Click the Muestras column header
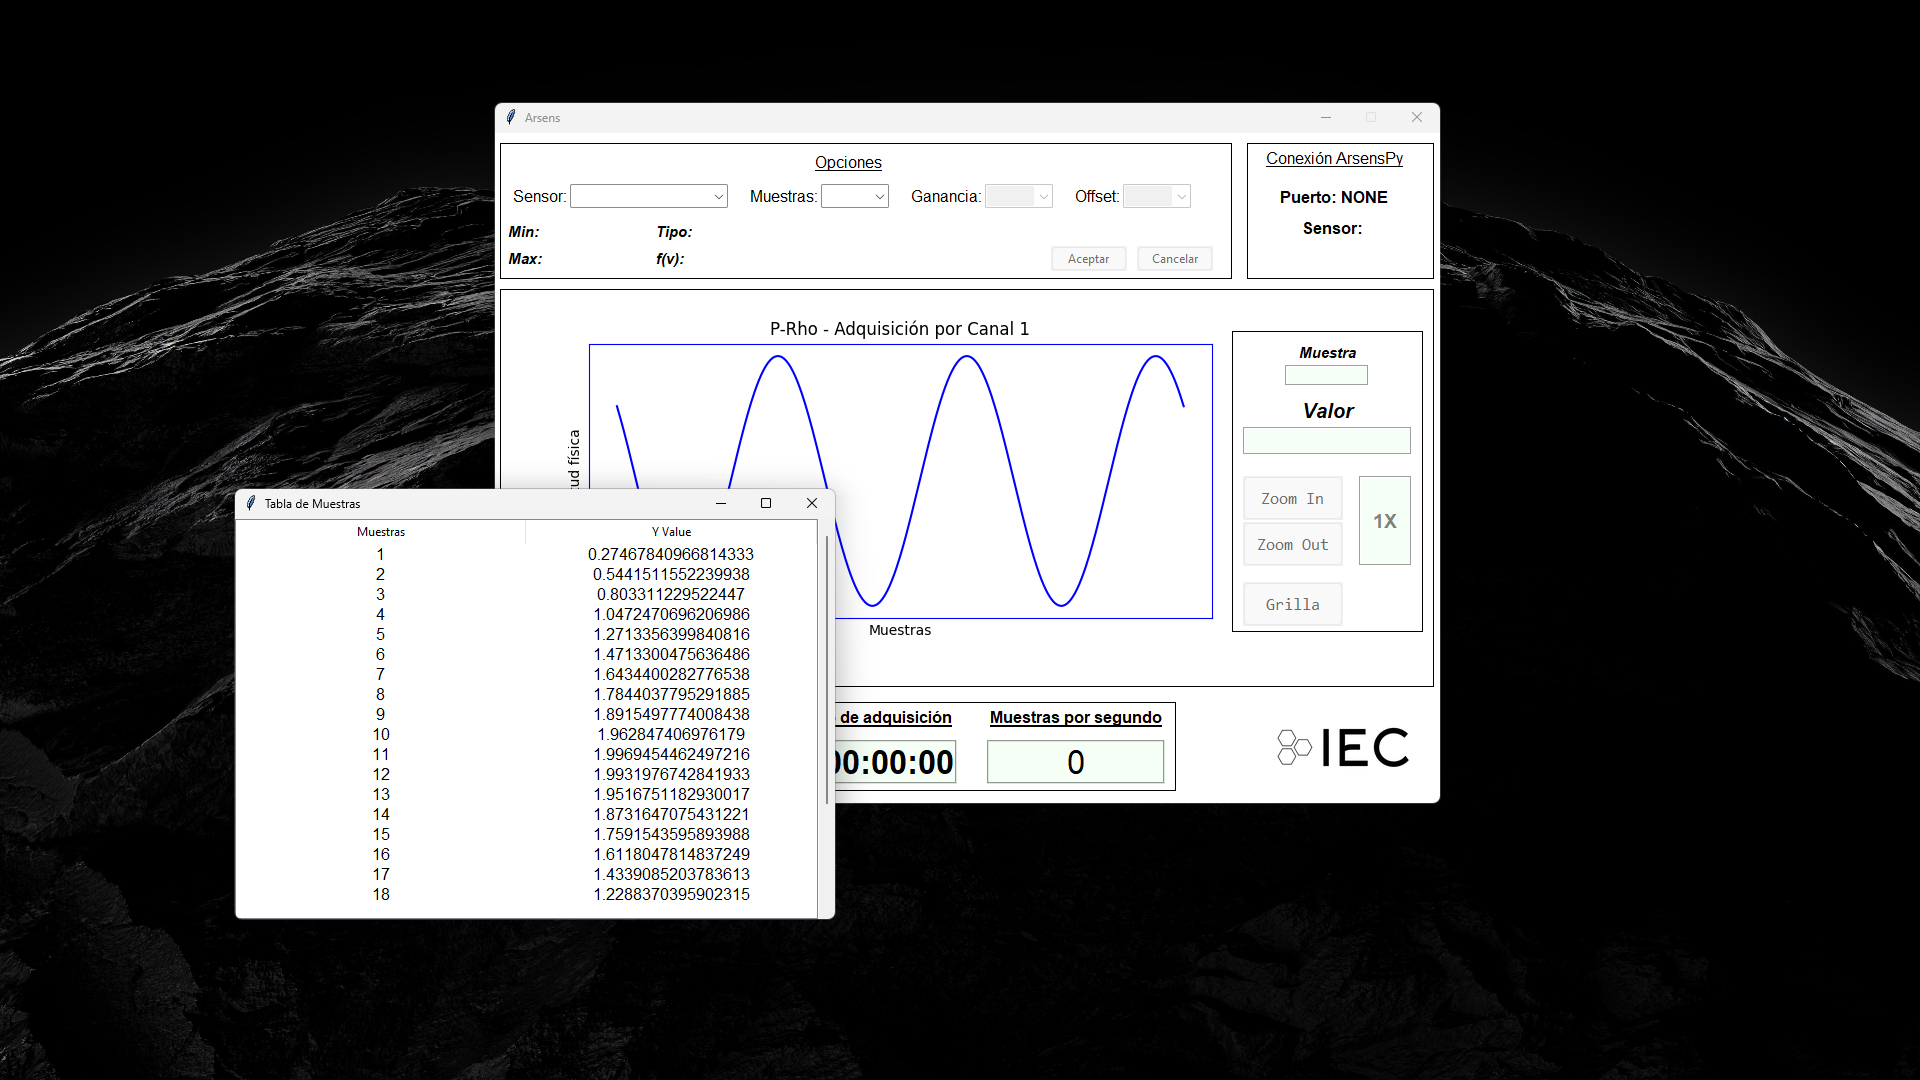 coord(381,532)
